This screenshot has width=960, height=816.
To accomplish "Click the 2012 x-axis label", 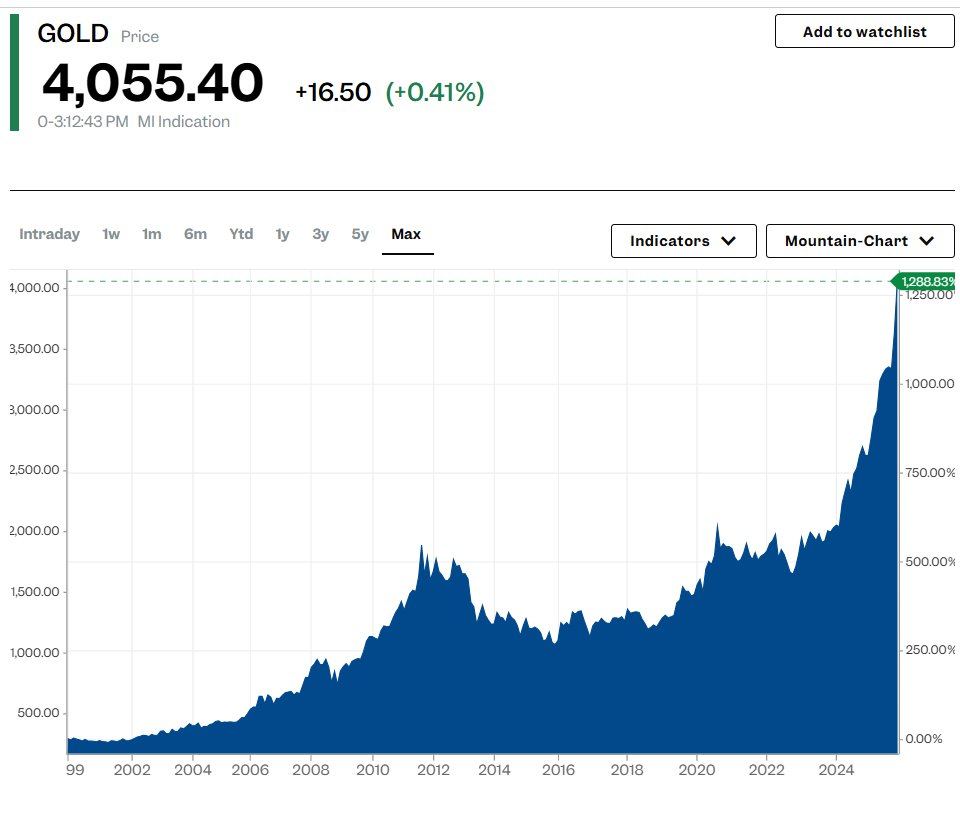I will (x=433, y=769).
